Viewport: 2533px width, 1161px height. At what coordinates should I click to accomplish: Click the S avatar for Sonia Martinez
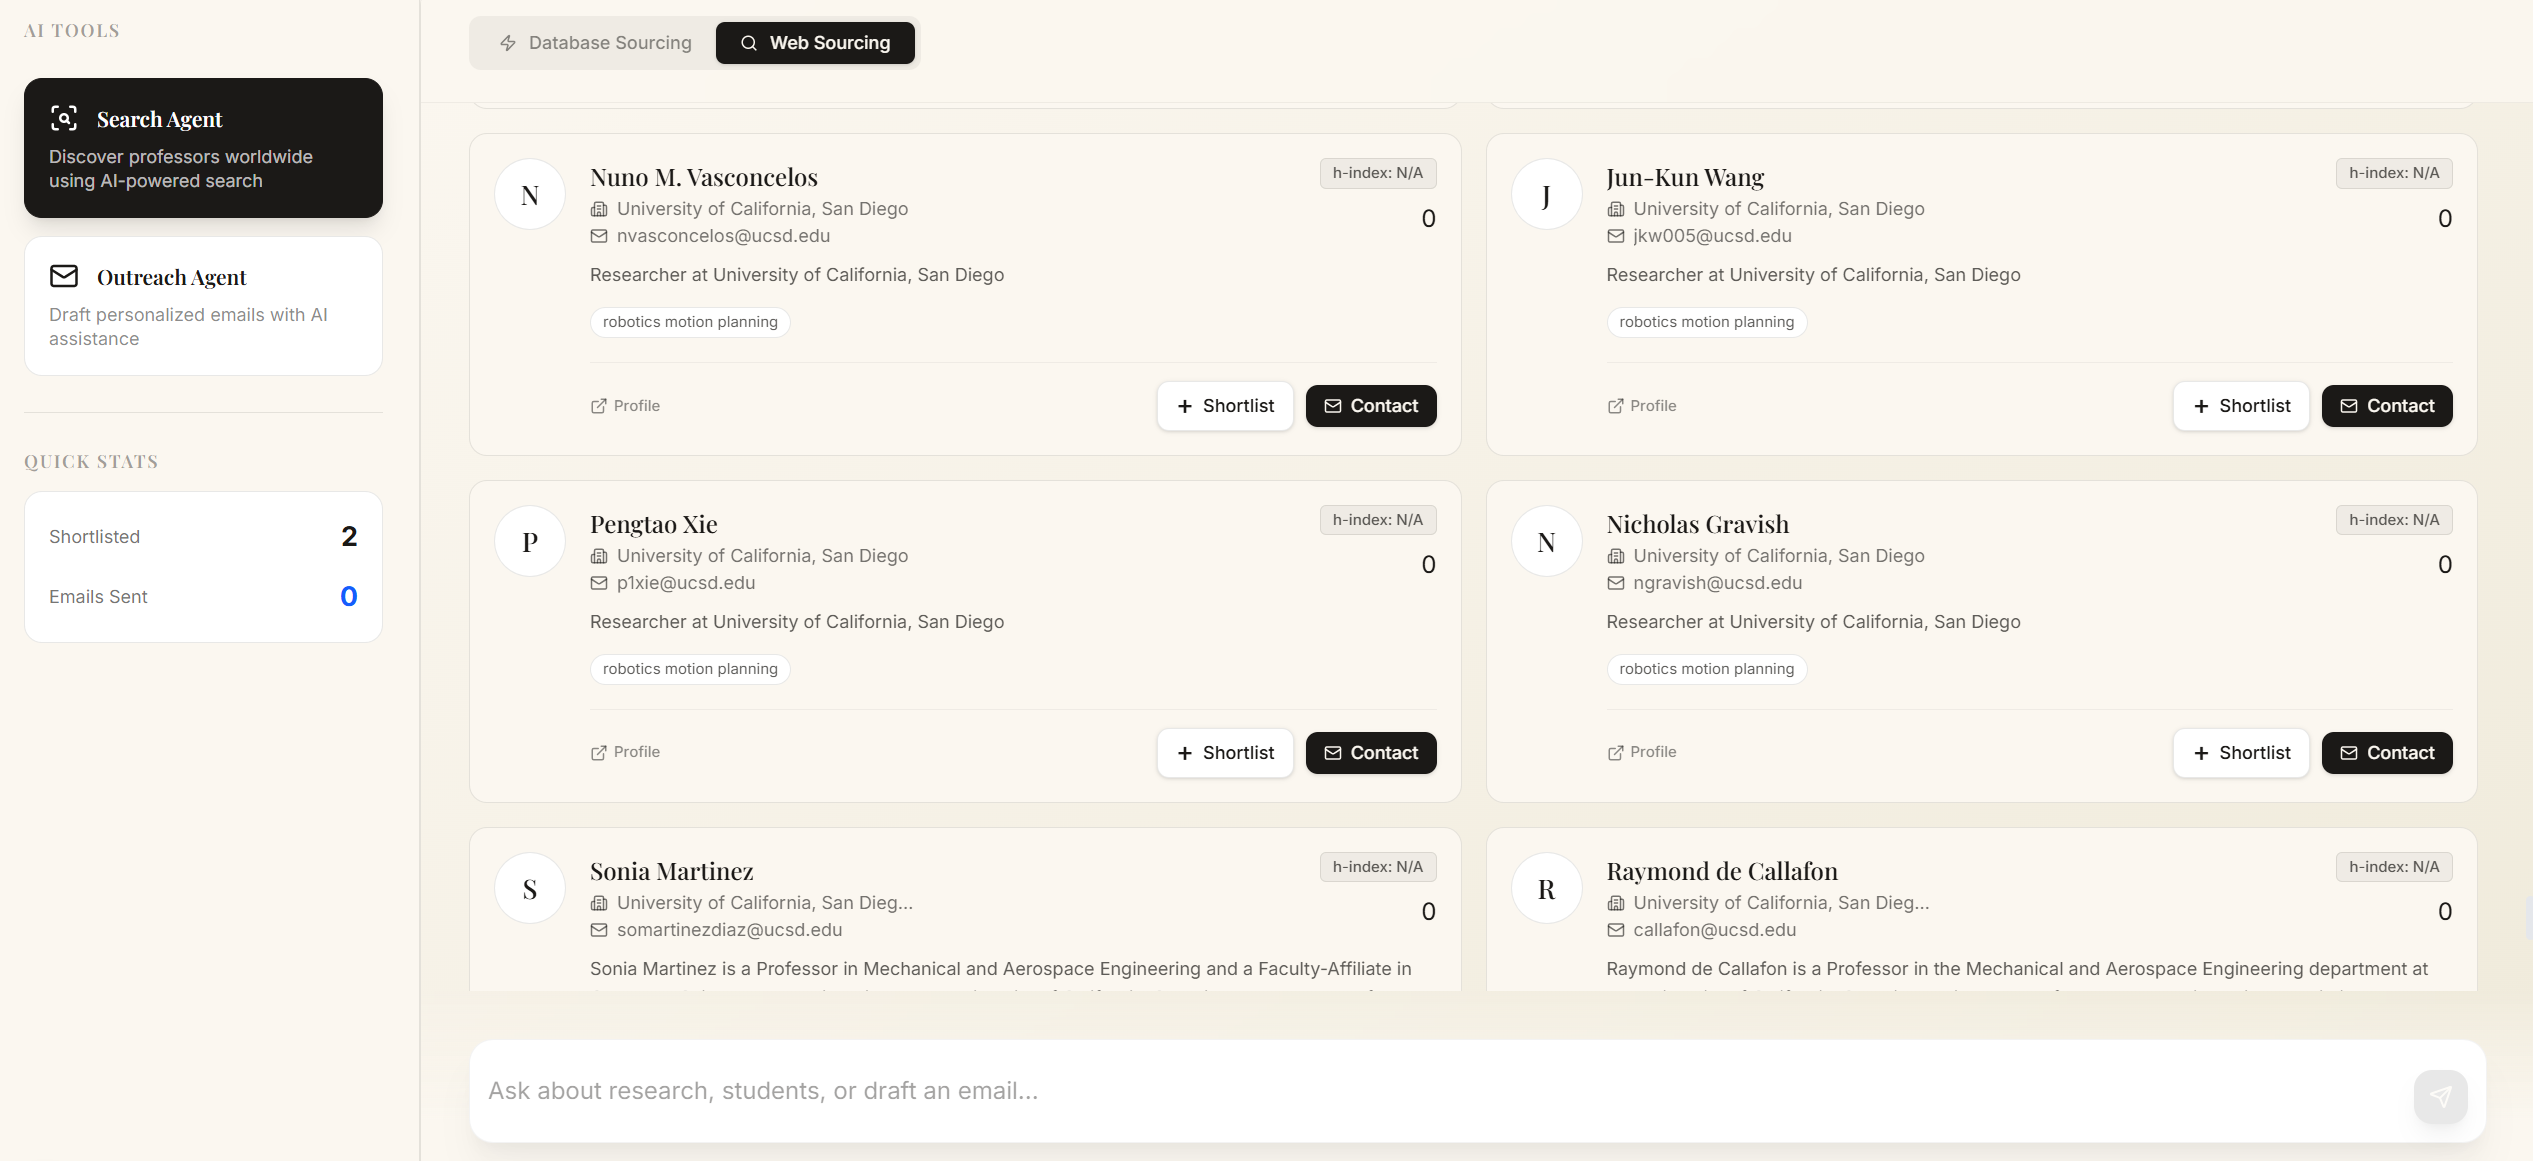click(x=530, y=889)
